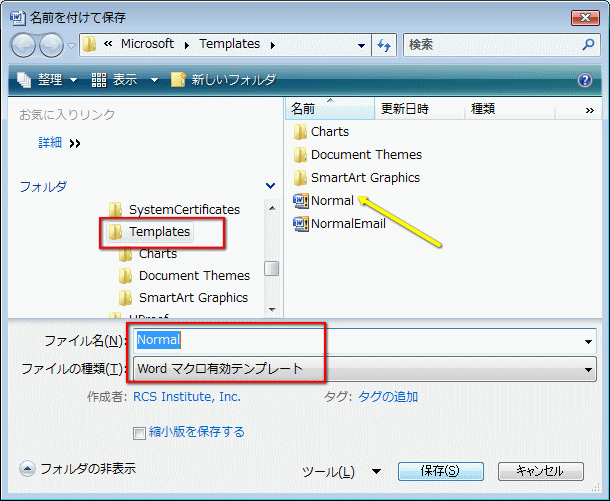Click the Back navigation arrow button
Screen dimensions: 610x501
point(23,46)
